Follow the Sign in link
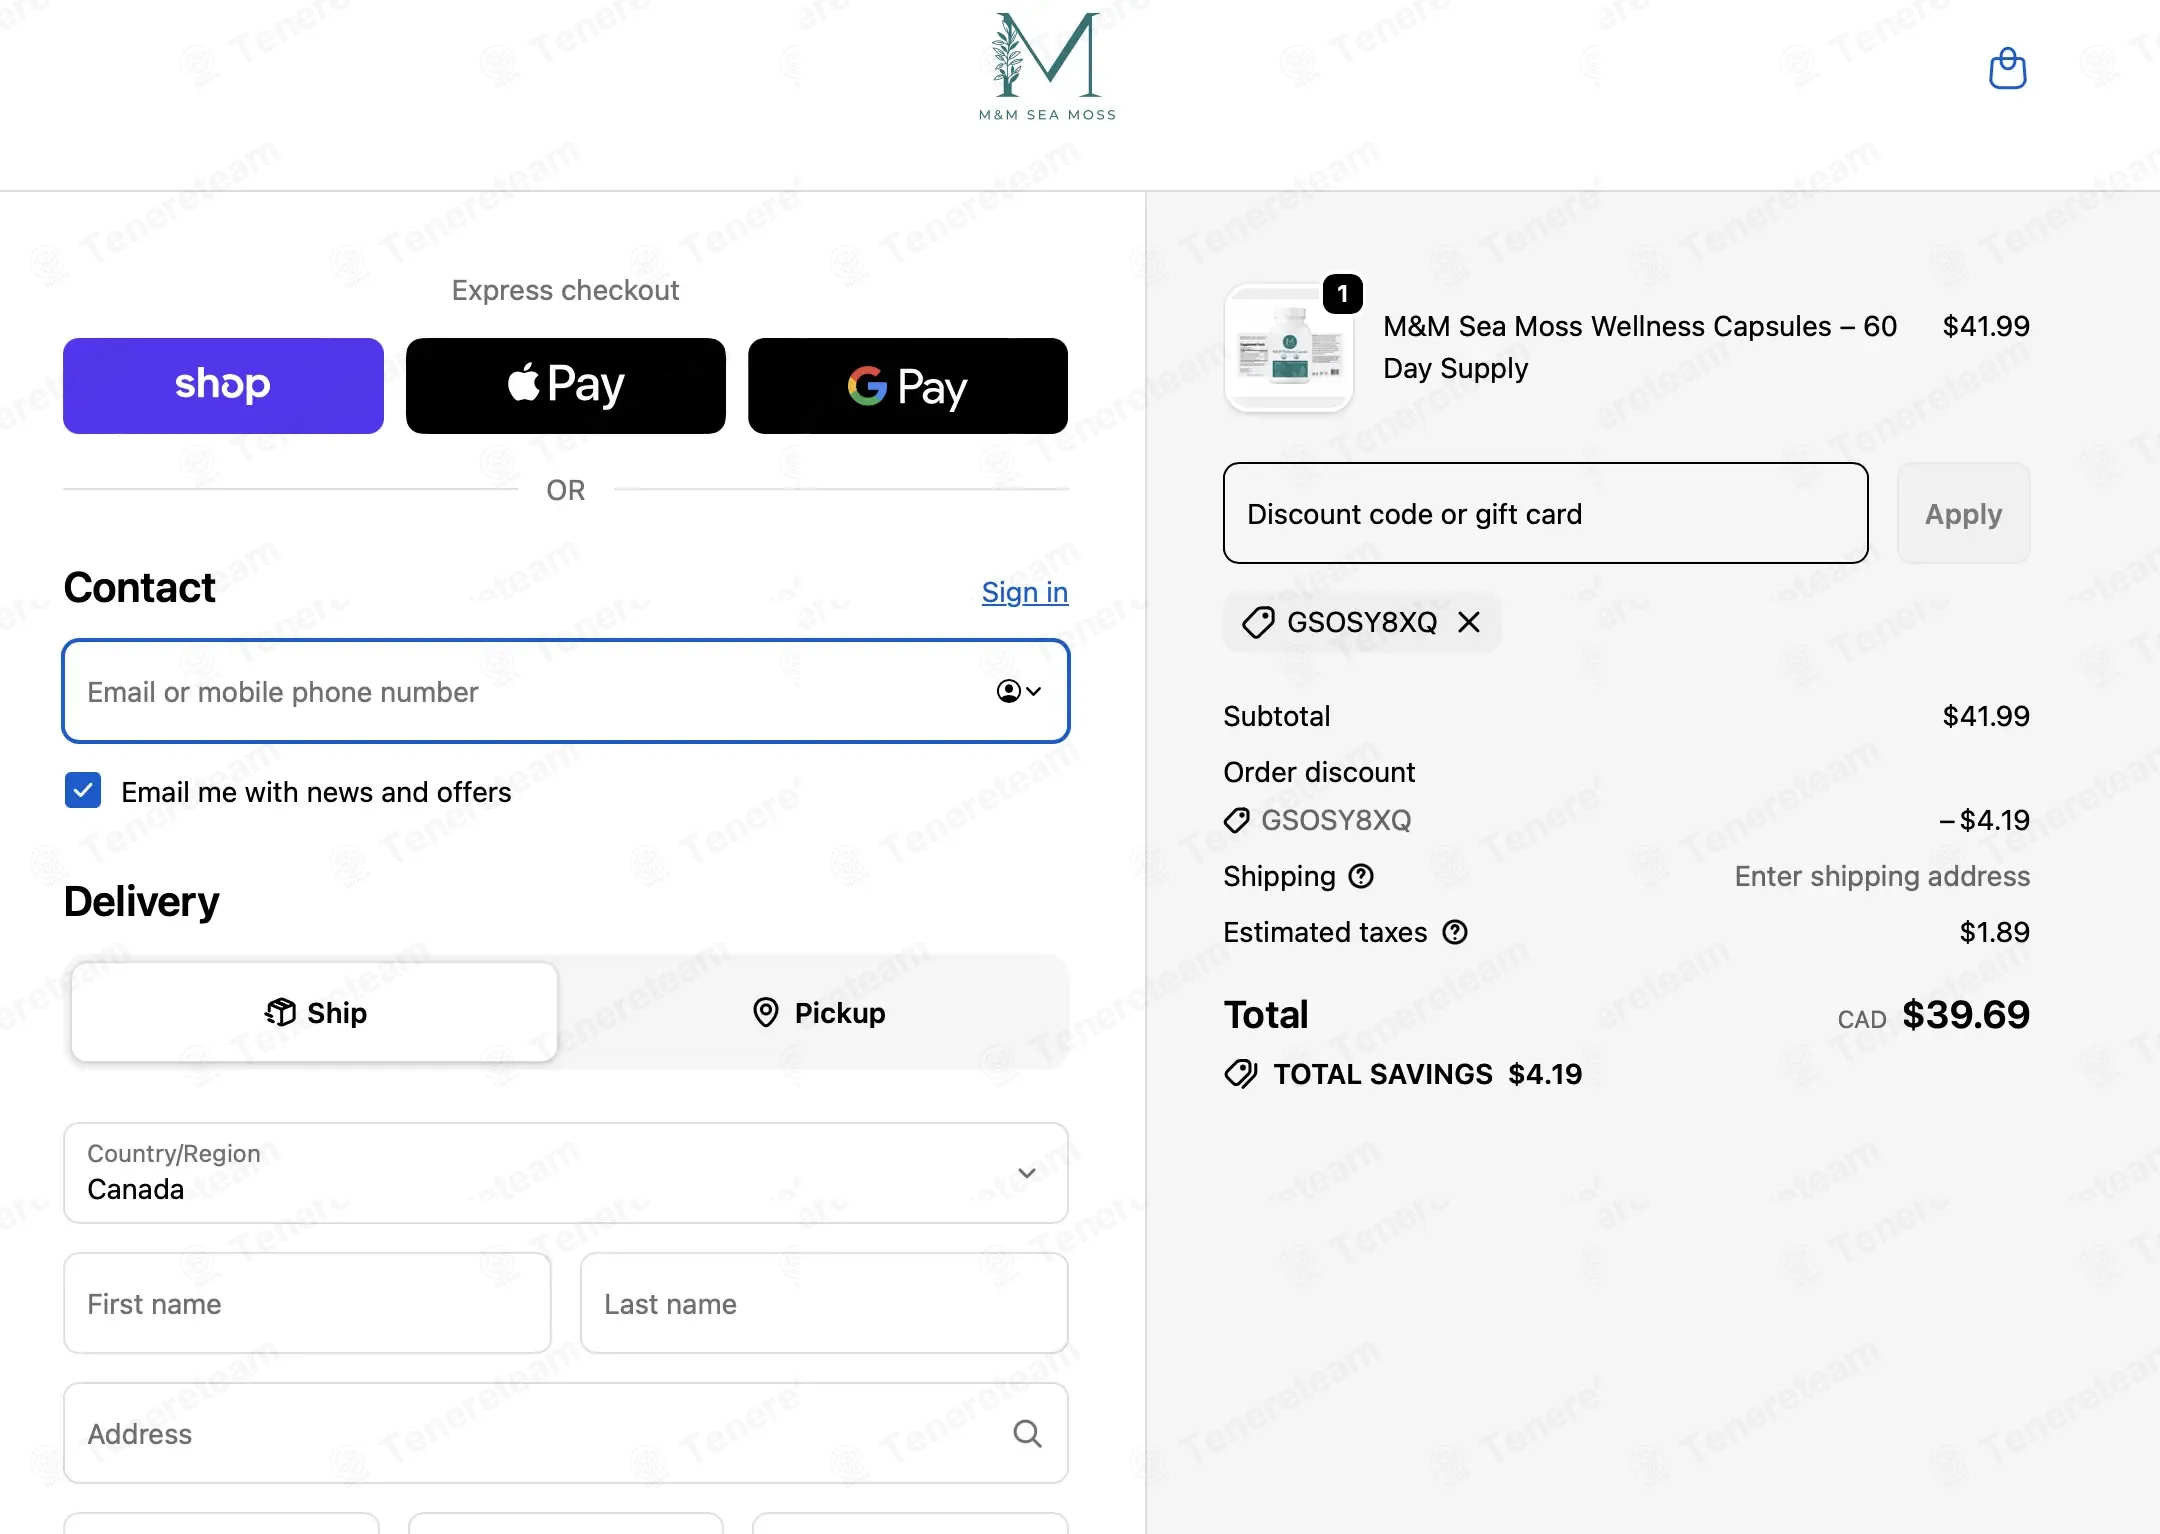This screenshot has width=2160, height=1534. [1025, 592]
